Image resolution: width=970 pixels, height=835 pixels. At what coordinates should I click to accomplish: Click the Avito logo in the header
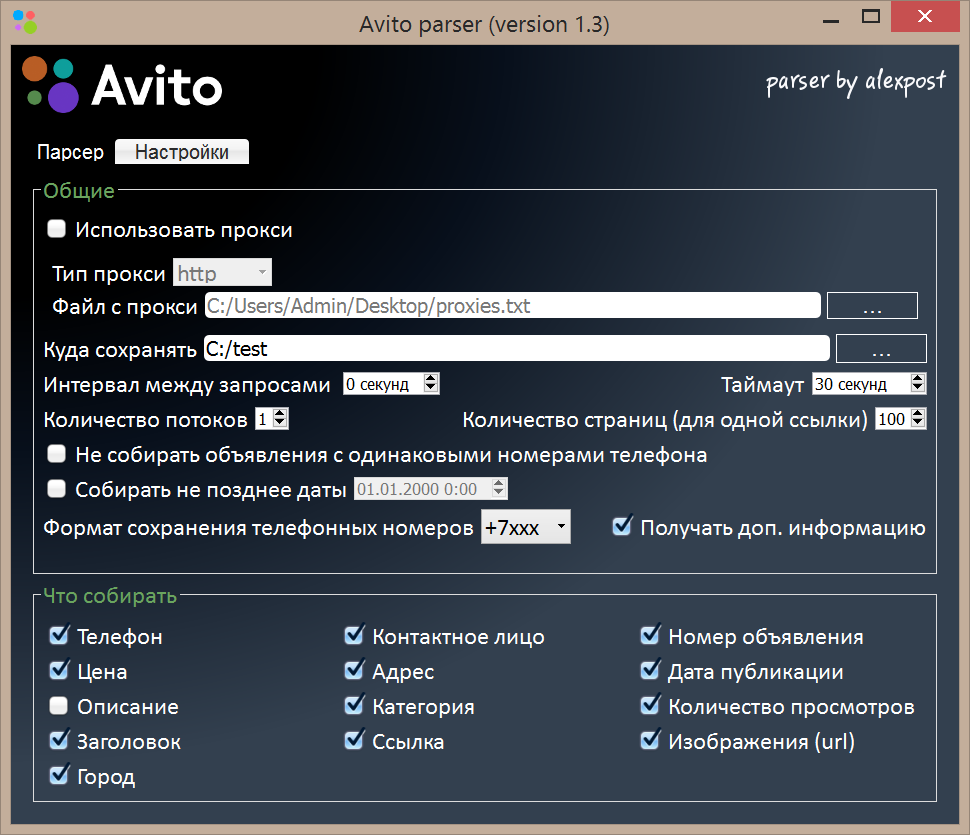(x=122, y=86)
